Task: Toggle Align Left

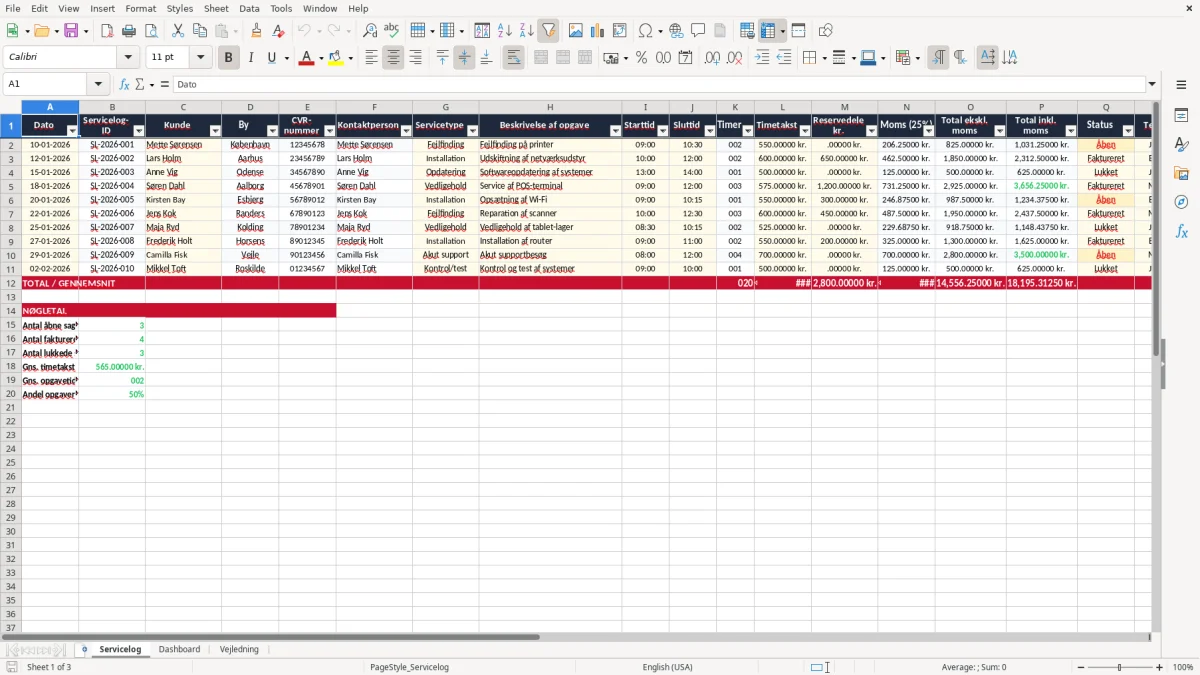Action: 371,58
